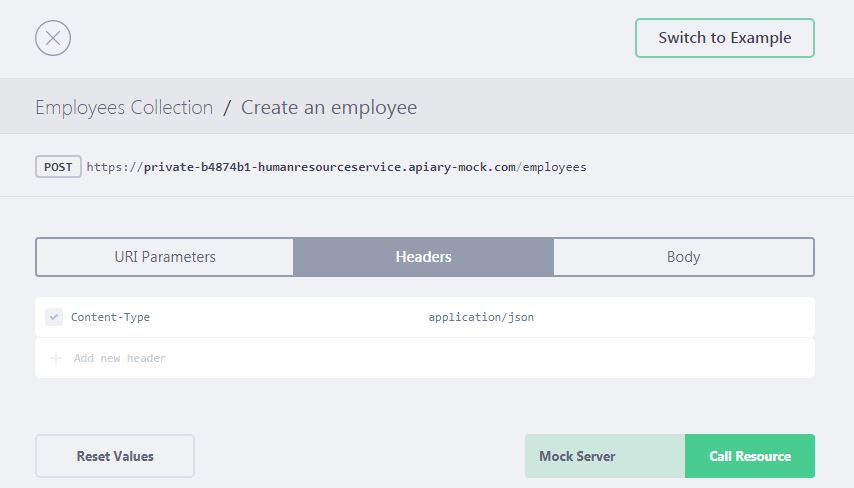Click the green Call Resource button

749,456
